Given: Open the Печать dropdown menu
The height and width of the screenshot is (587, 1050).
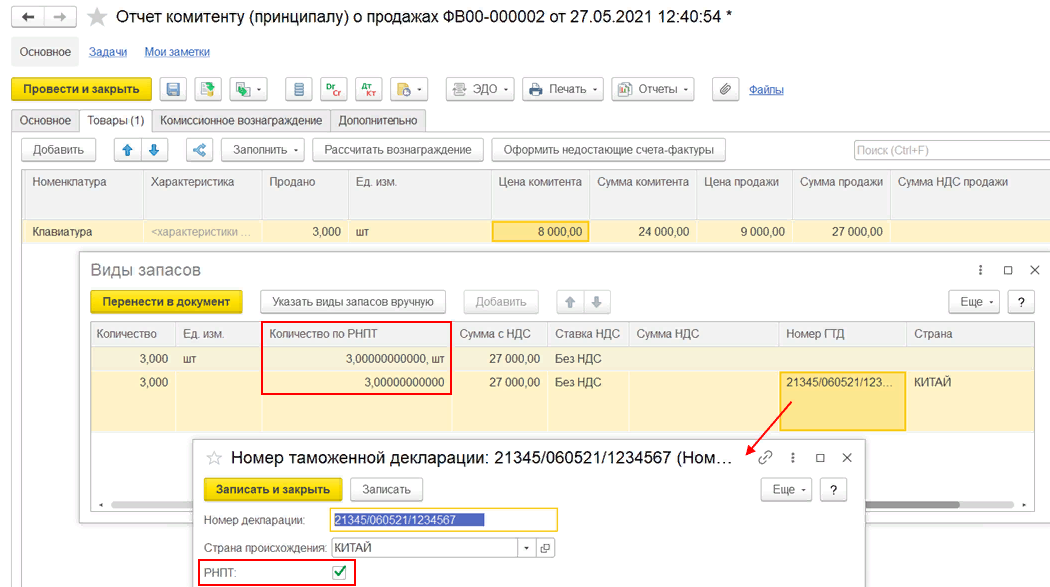Looking at the screenshot, I should pyautogui.click(x=563, y=89).
